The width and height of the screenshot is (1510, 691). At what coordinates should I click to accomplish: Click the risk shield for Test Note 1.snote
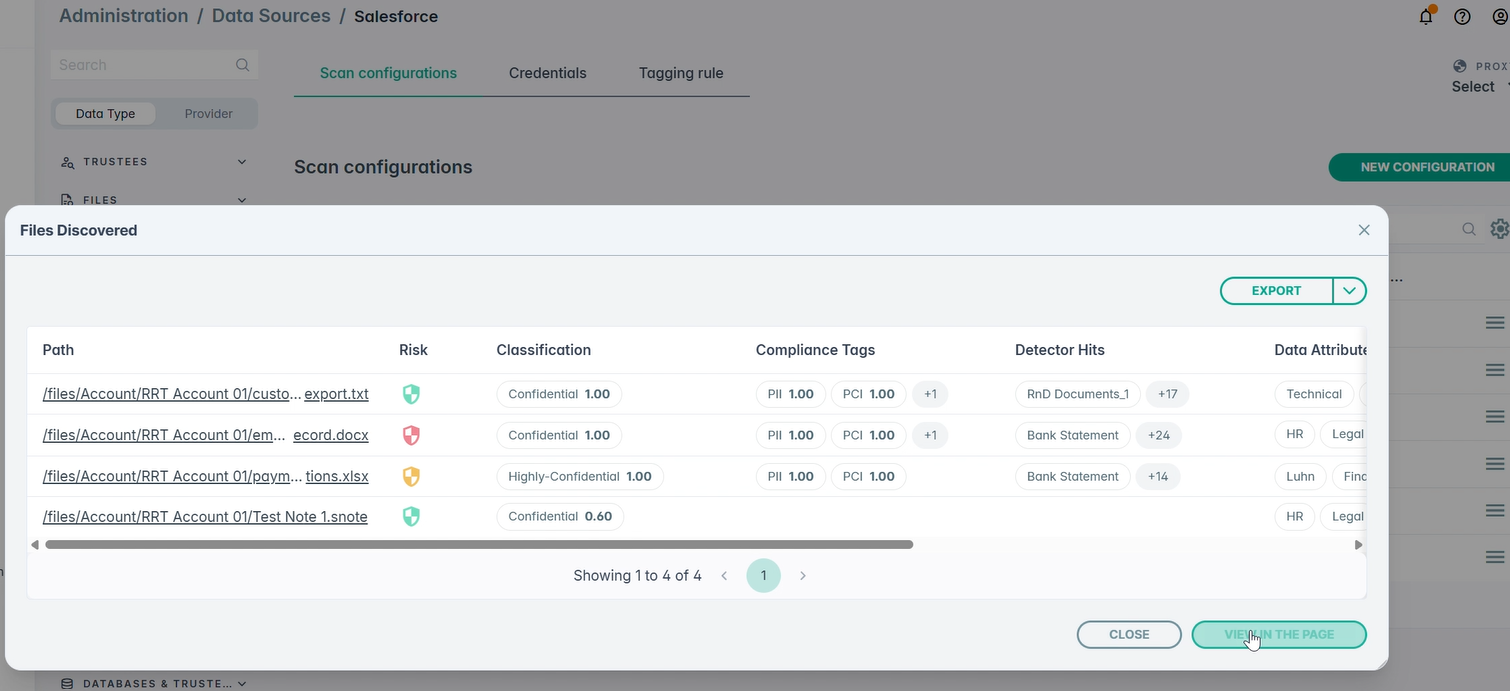pyautogui.click(x=411, y=516)
